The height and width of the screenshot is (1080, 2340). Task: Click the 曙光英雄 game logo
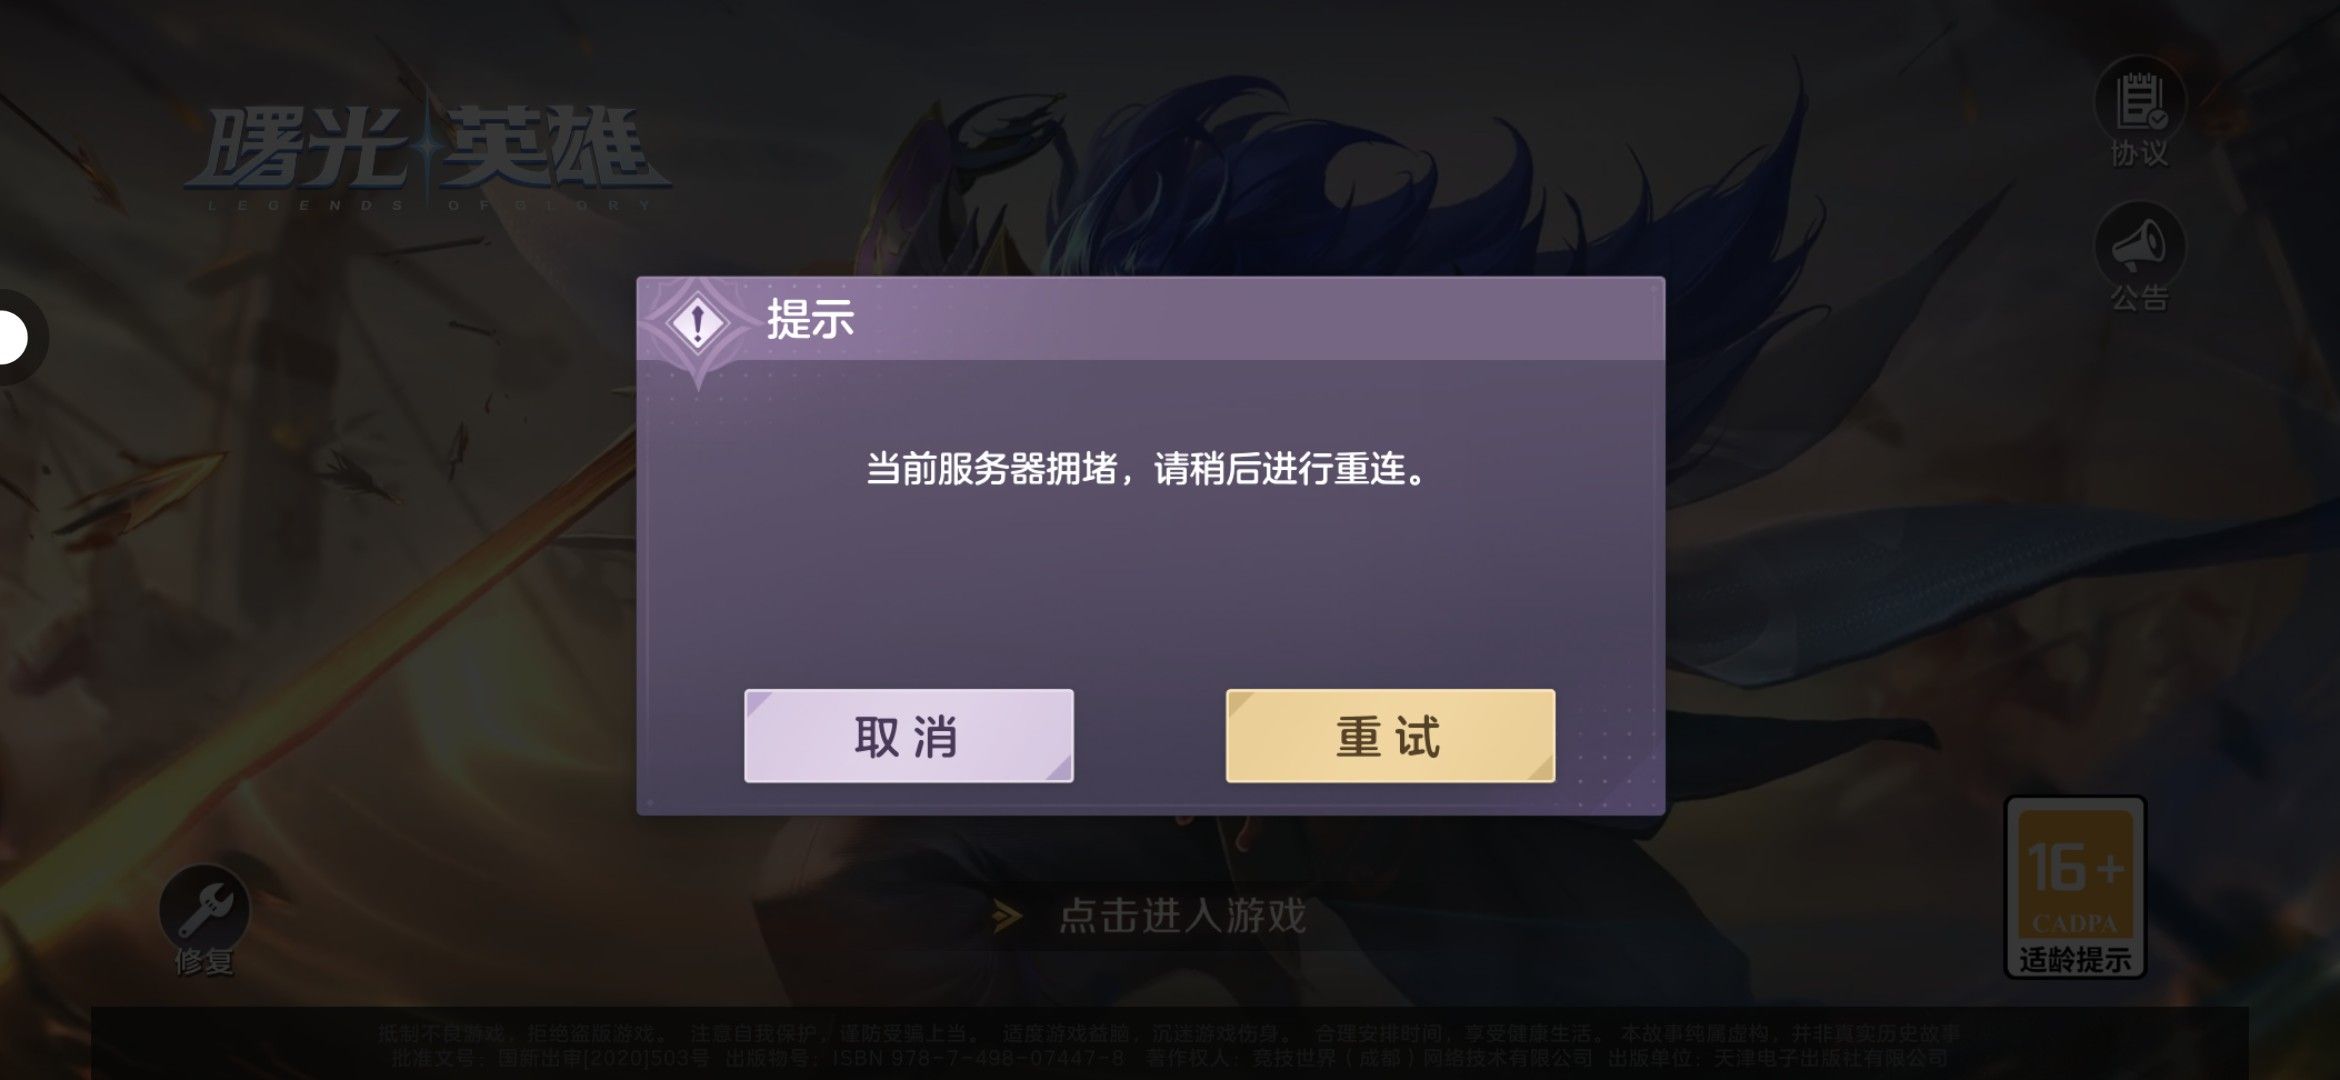(427, 150)
